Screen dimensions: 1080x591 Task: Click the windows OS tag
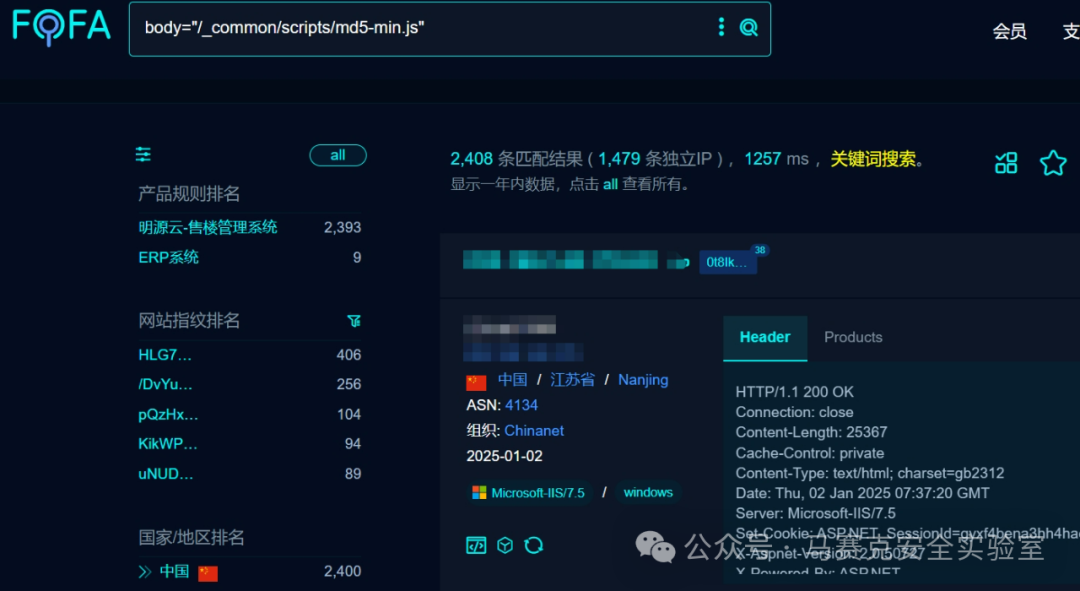[x=647, y=492]
